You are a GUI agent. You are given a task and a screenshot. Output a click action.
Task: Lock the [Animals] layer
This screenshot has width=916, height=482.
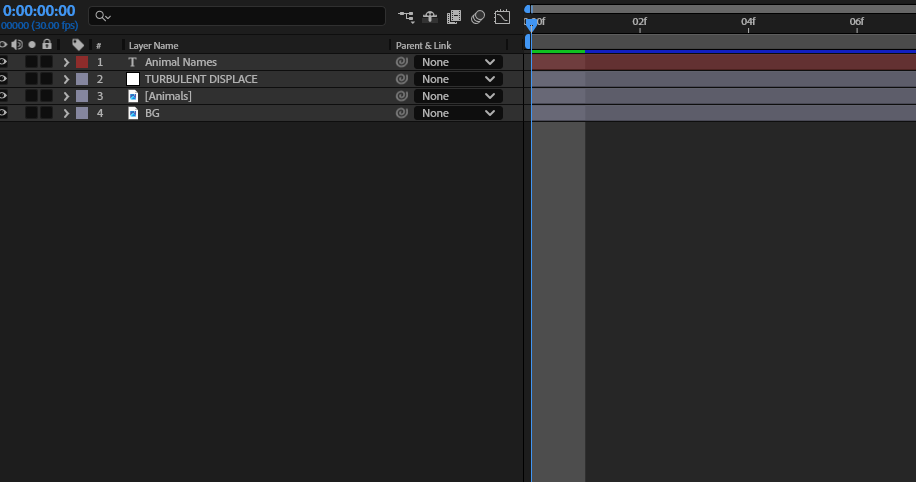[x=47, y=96]
